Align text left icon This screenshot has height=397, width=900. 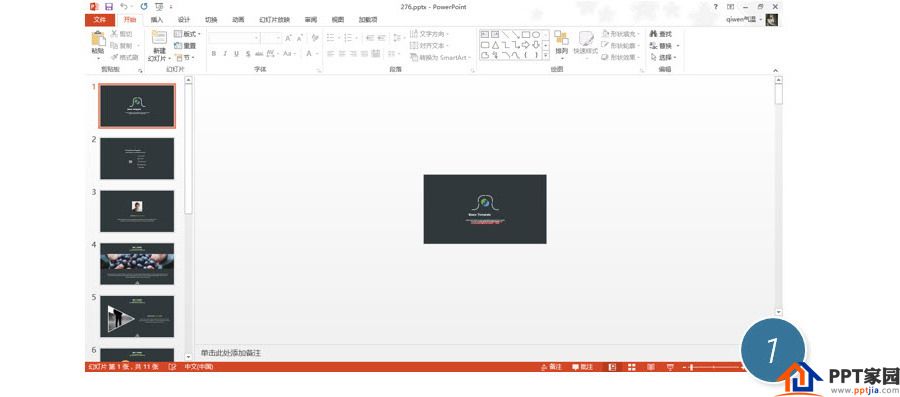tap(331, 53)
